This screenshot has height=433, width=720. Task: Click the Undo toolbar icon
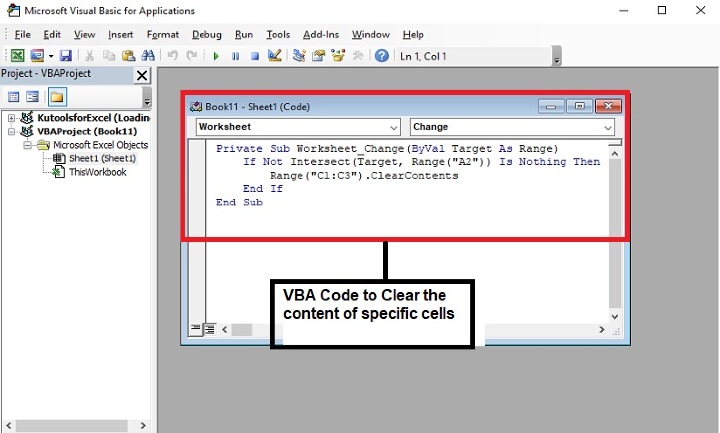coord(172,56)
